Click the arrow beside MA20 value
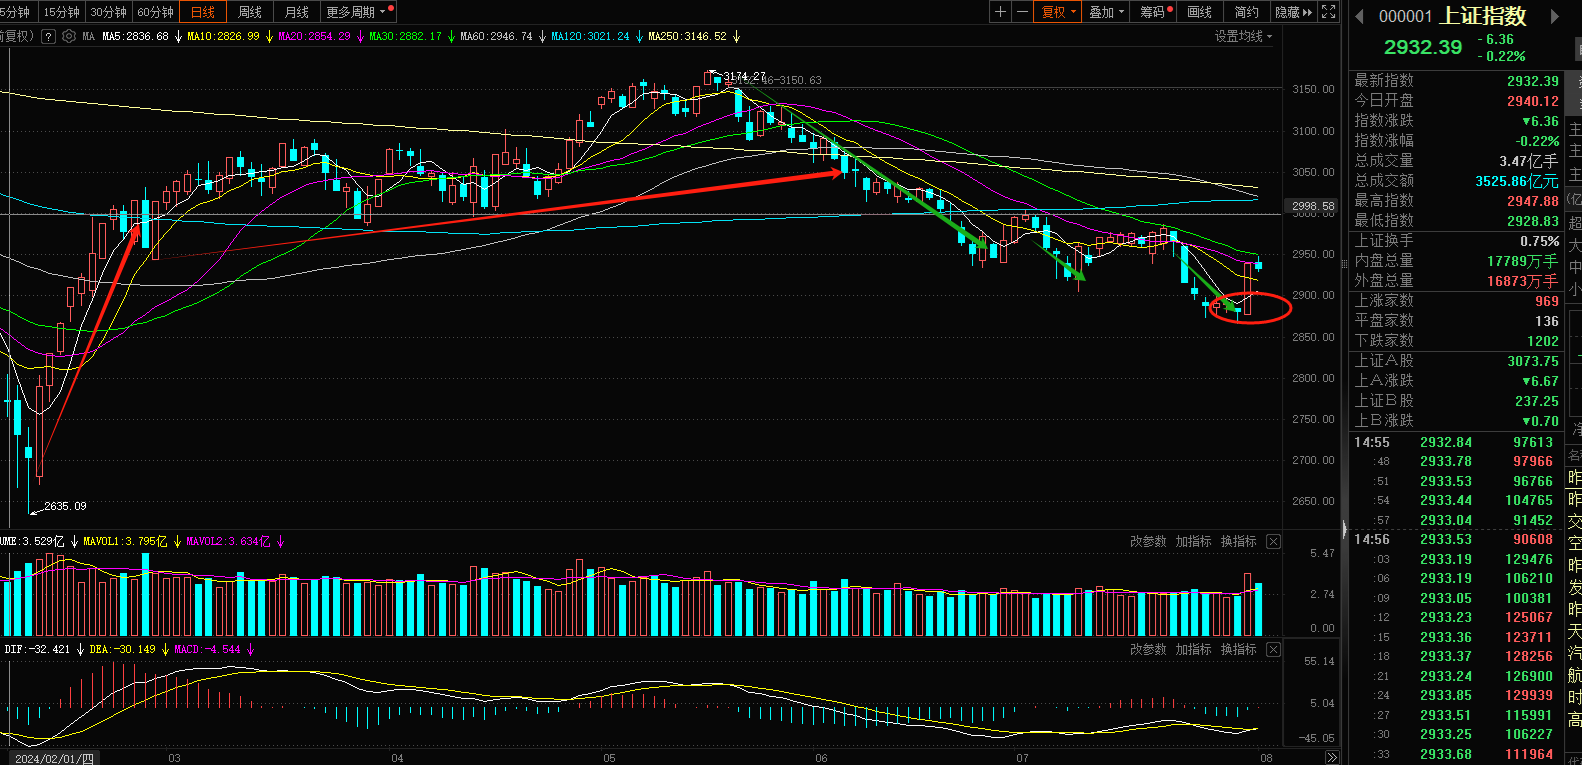 pos(360,36)
